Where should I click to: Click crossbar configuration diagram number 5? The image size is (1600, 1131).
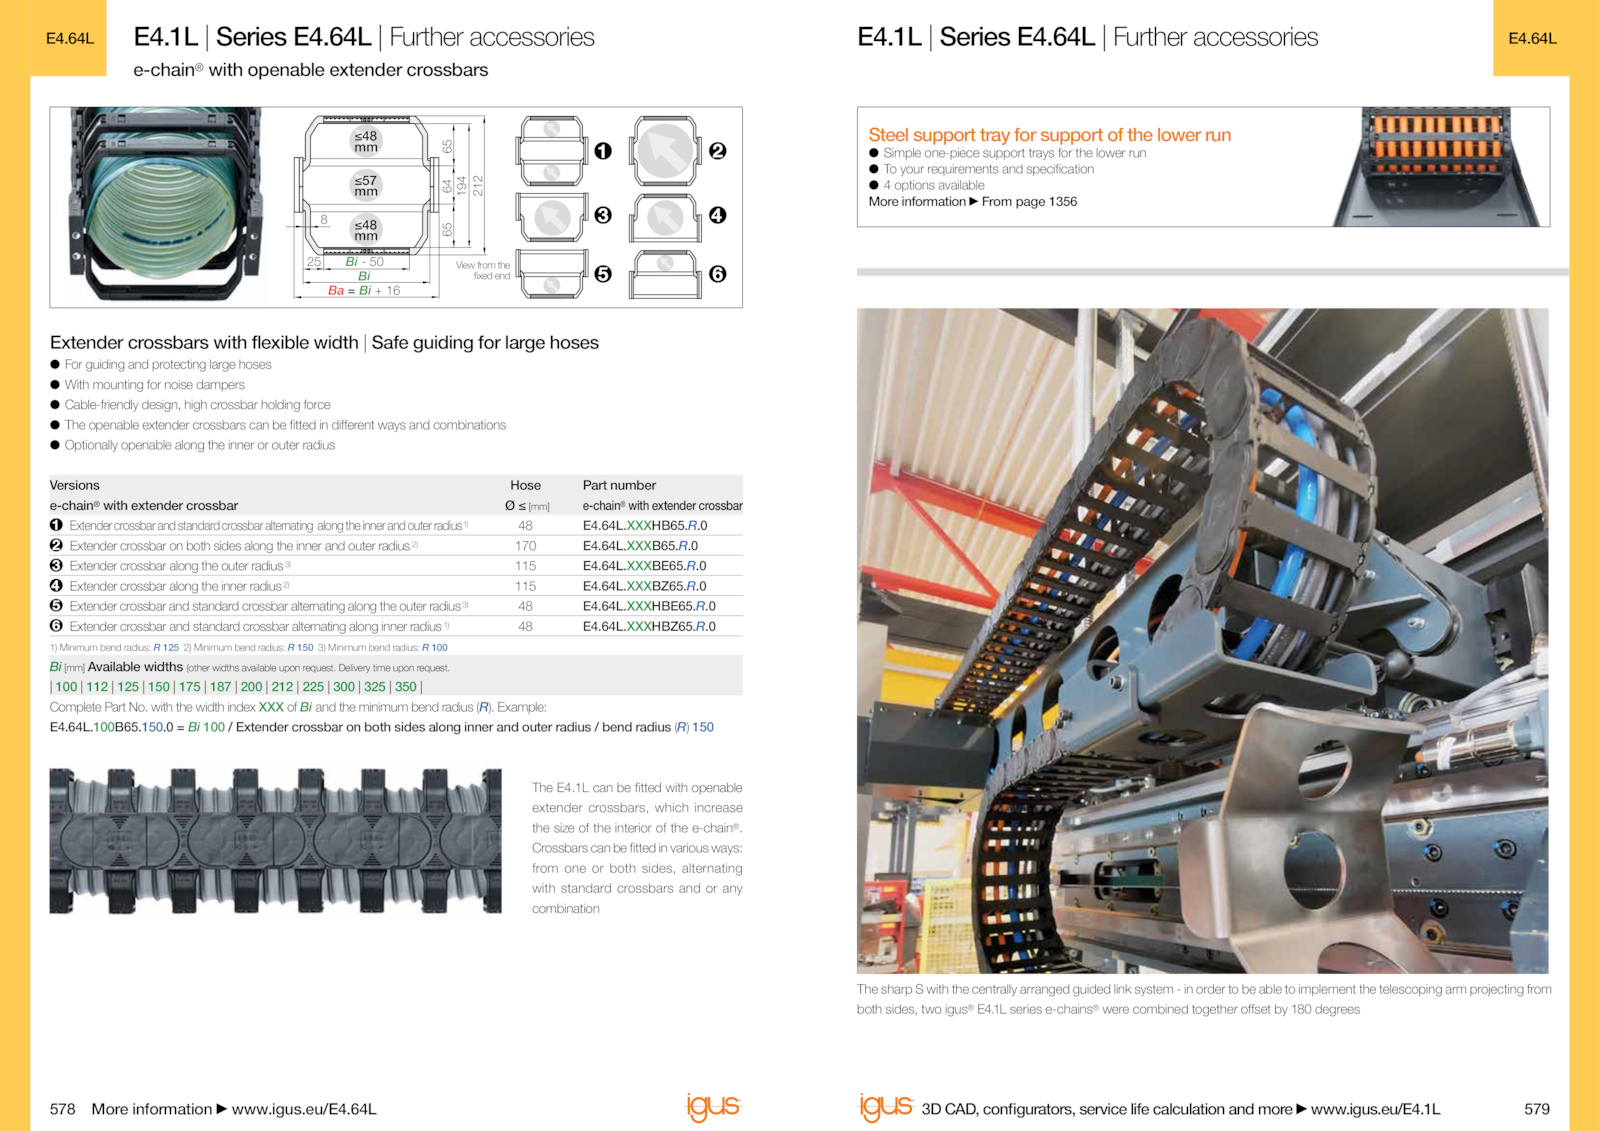[x=552, y=274]
